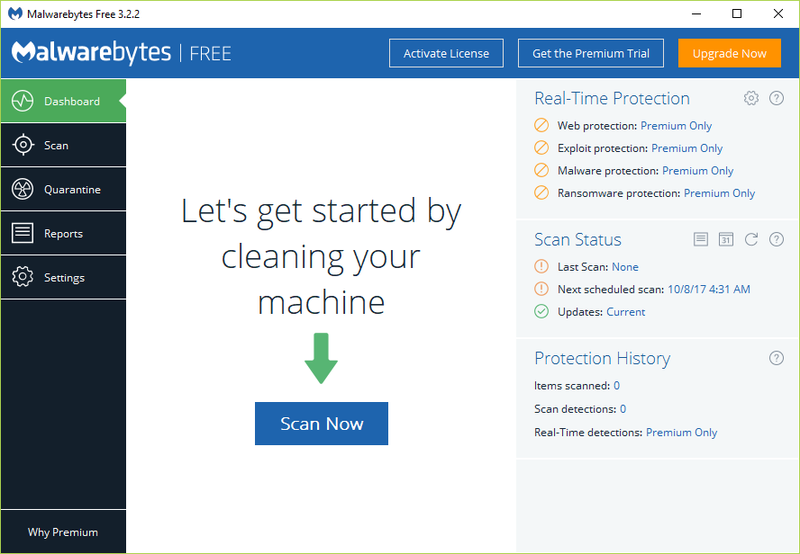This screenshot has height=554, width=800.
Task: Click Premium Only link for Exploit protection
Action: point(687,148)
